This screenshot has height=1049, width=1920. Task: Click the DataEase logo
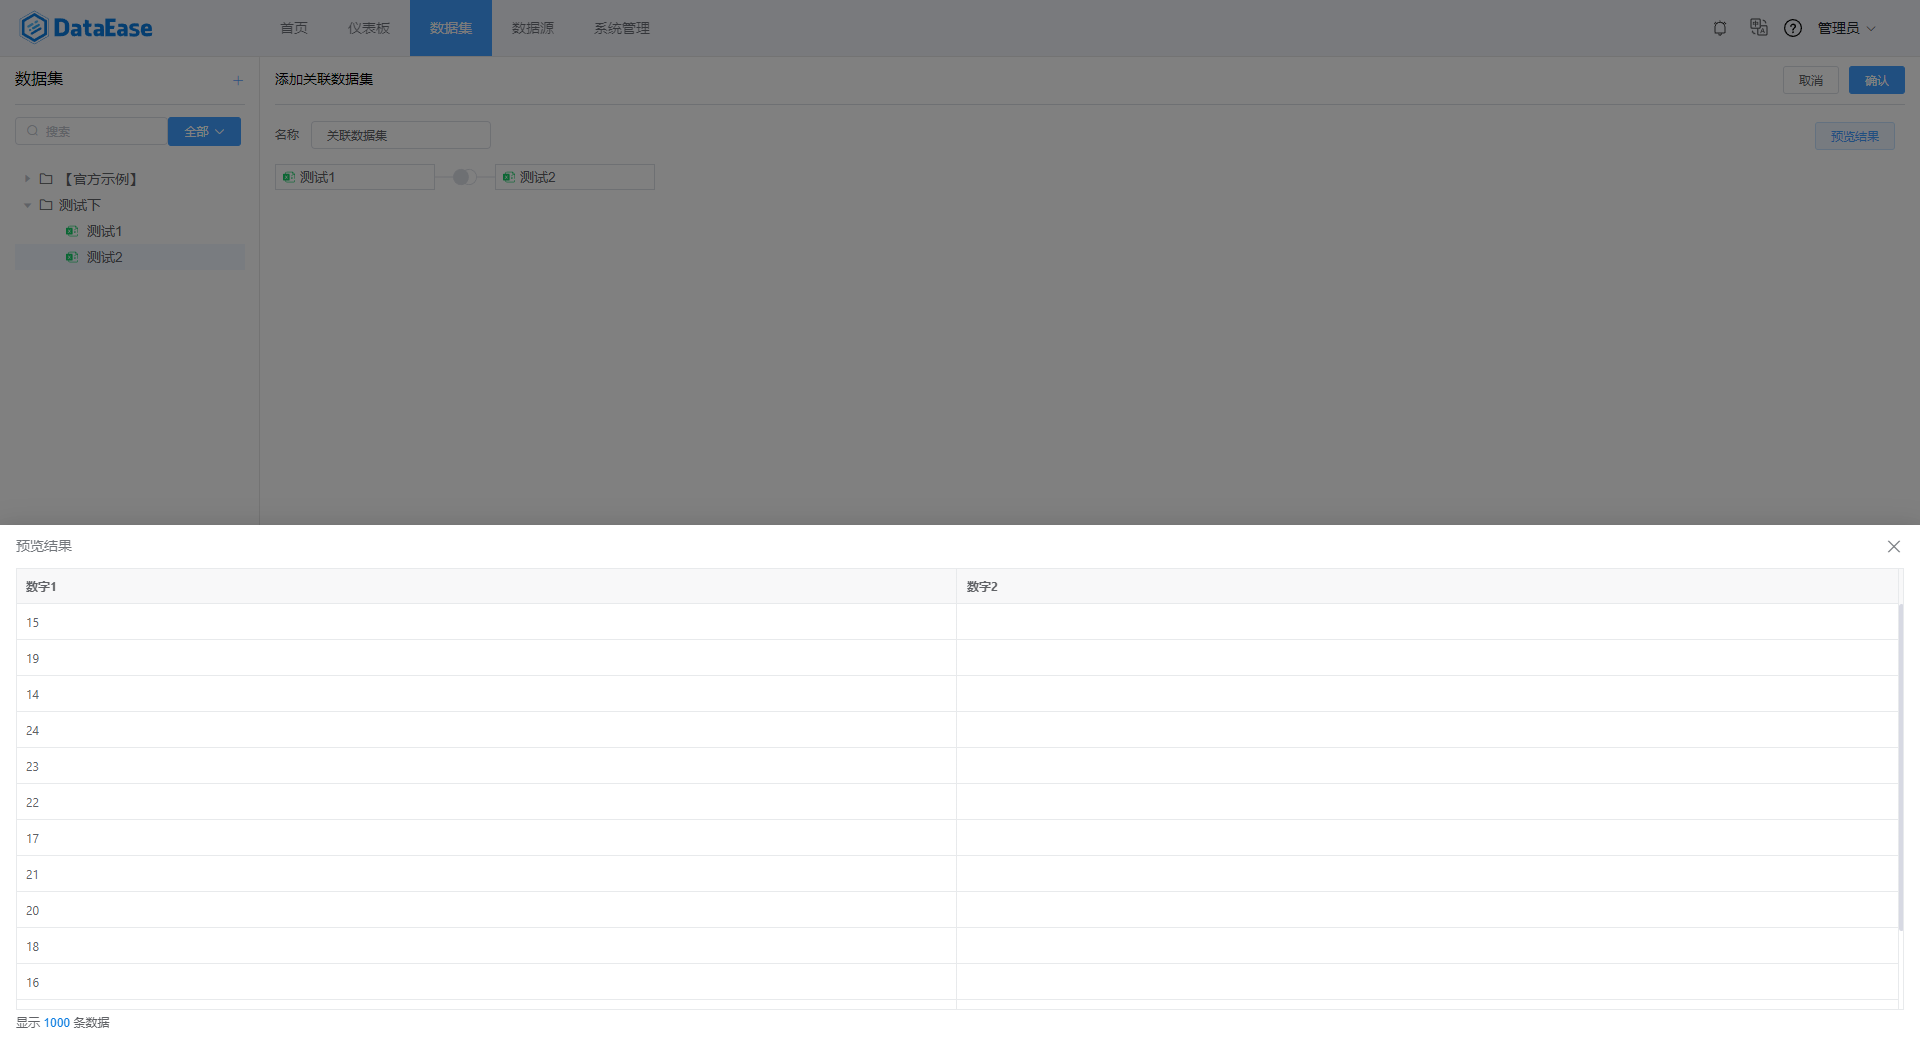pos(86,27)
